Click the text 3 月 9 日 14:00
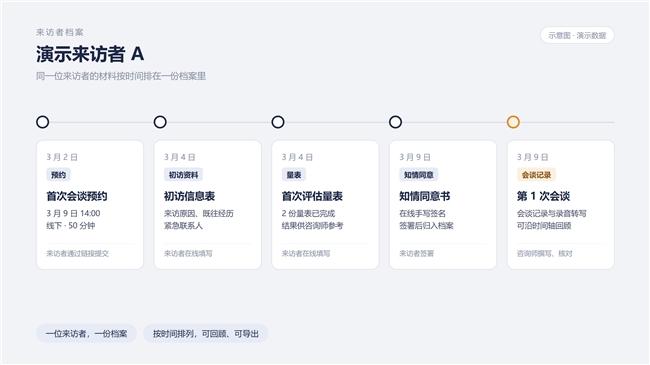This screenshot has width=650, height=365. pos(73,214)
